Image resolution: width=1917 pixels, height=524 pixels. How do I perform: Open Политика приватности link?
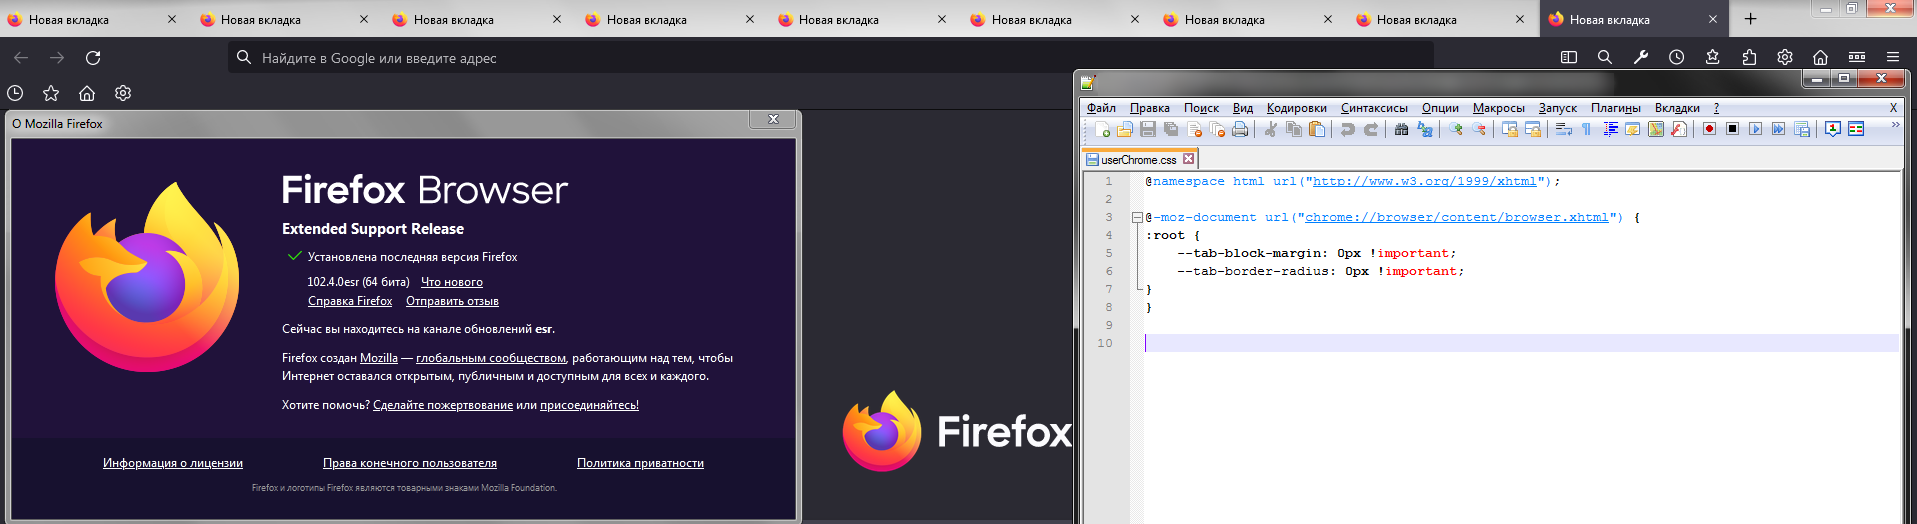pyautogui.click(x=640, y=463)
